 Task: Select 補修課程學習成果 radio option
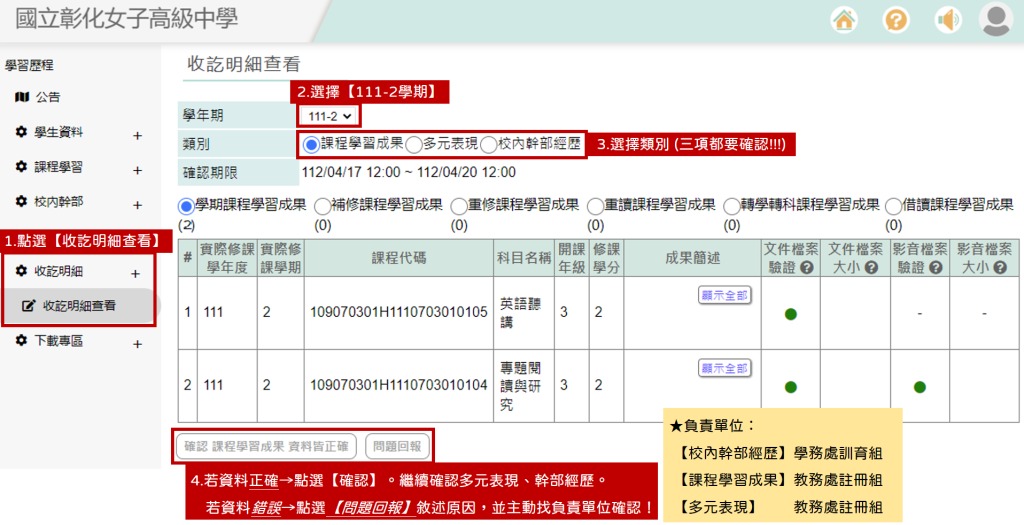point(323,206)
